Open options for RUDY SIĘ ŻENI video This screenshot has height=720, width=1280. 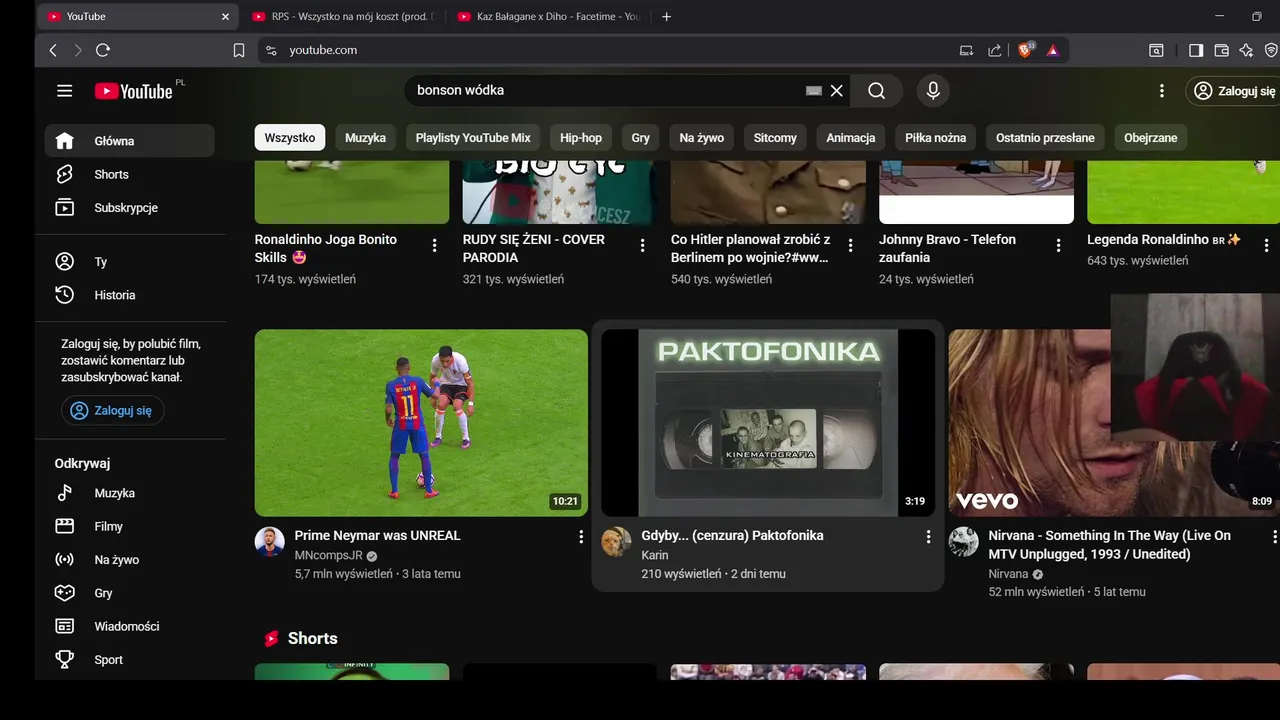[x=642, y=245]
